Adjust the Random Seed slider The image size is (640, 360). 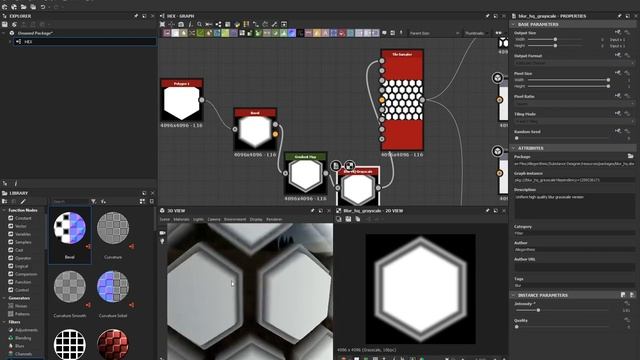562,138
